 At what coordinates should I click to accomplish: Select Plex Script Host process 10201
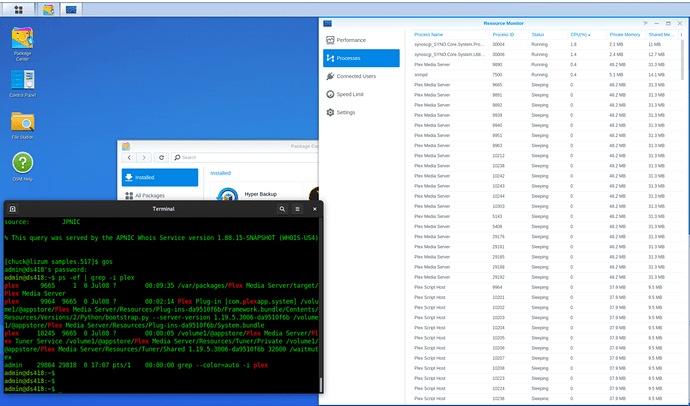coord(546,297)
